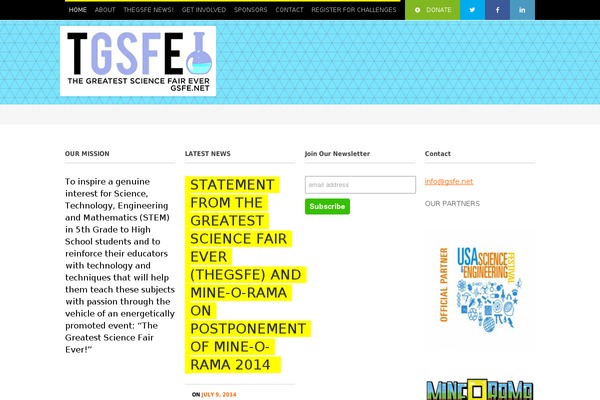Image resolution: width=600 pixels, height=400 pixels.
Task: Open the Contact menu item
Action: point(289,10)
